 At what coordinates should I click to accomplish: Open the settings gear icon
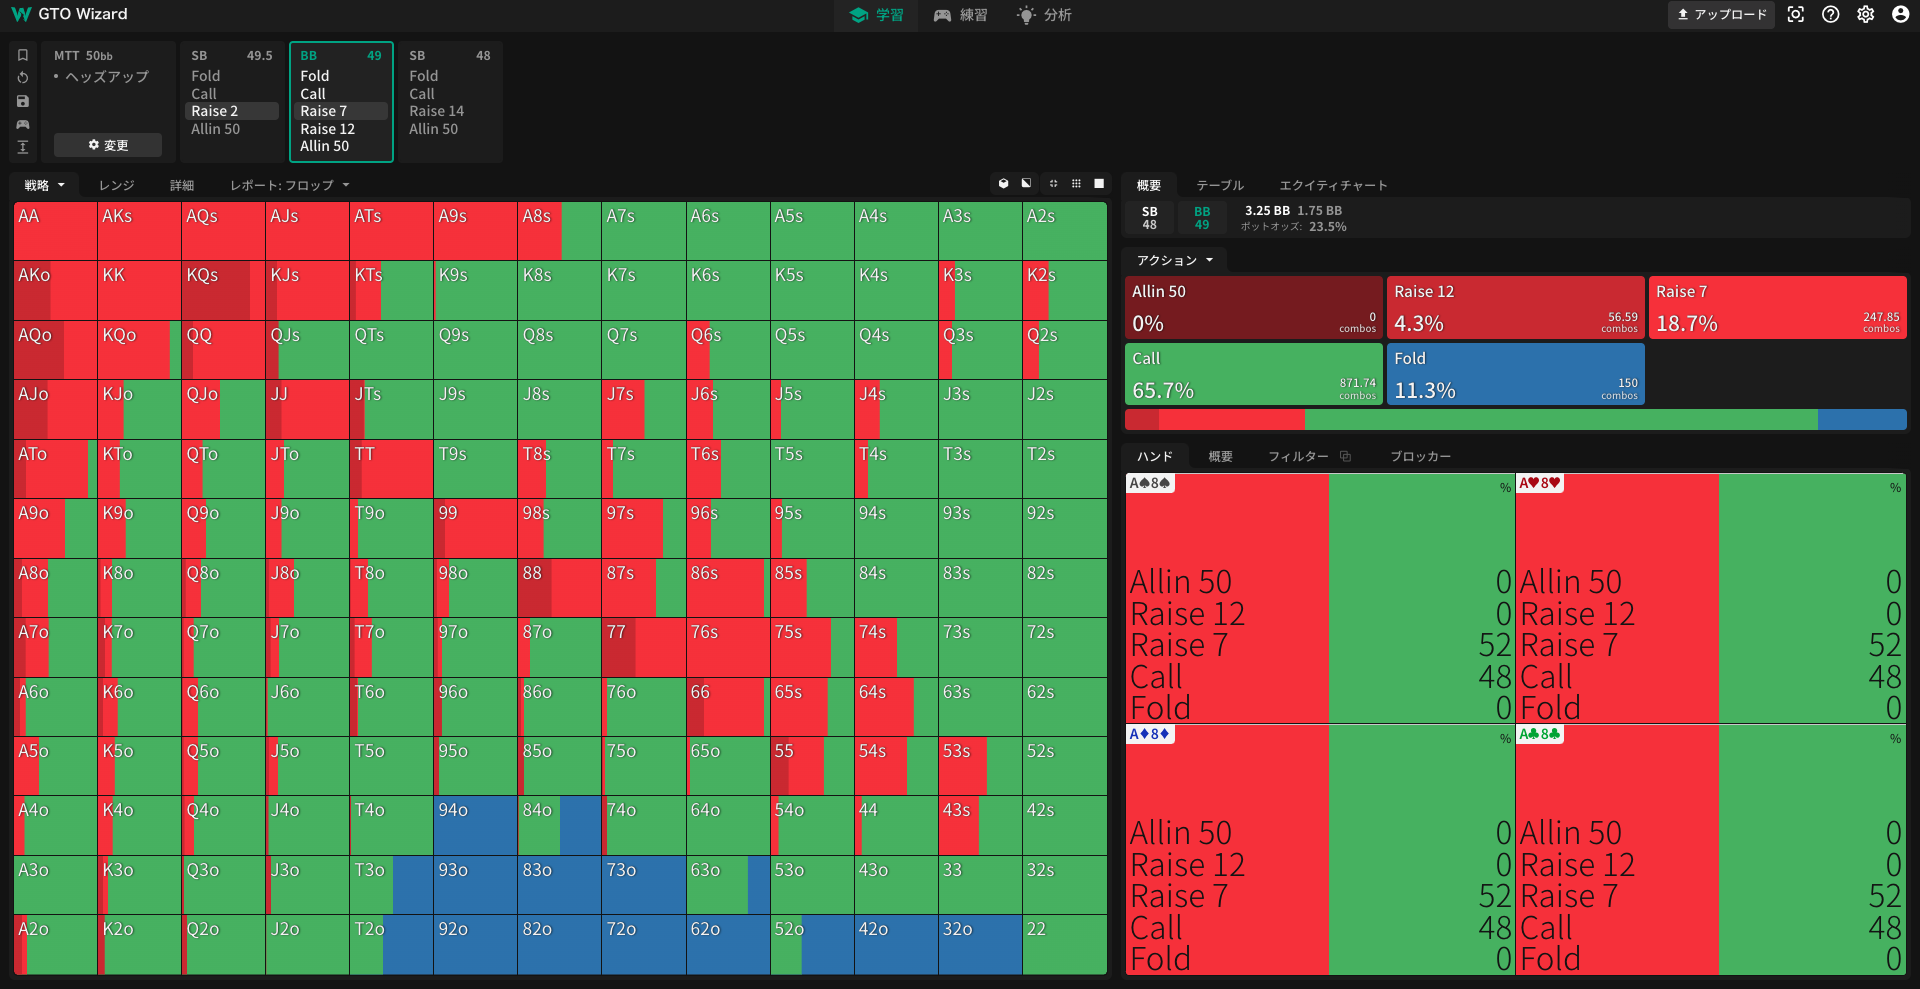coord(1866,14)
